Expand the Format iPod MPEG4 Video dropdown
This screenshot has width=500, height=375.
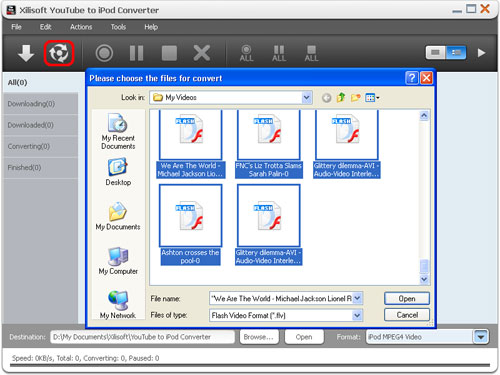coord(481,337)
